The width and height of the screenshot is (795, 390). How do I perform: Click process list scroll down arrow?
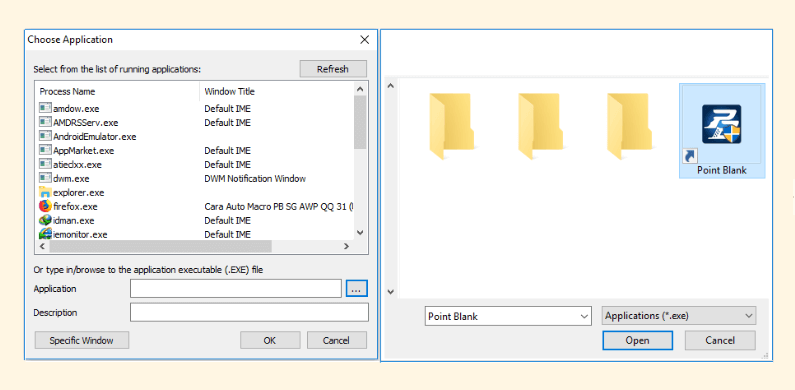360,232
